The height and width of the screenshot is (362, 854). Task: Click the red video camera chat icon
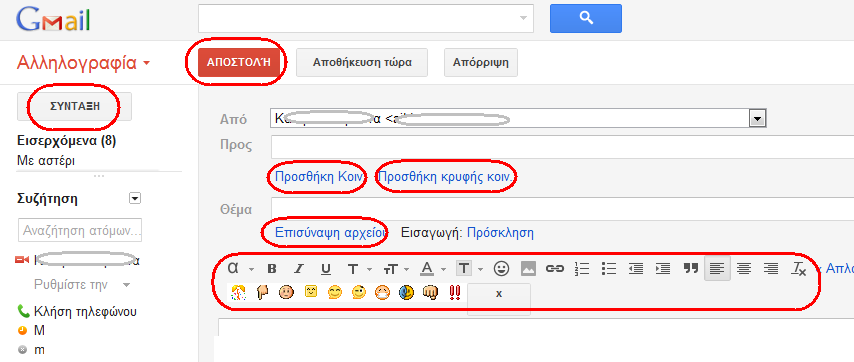22,261
